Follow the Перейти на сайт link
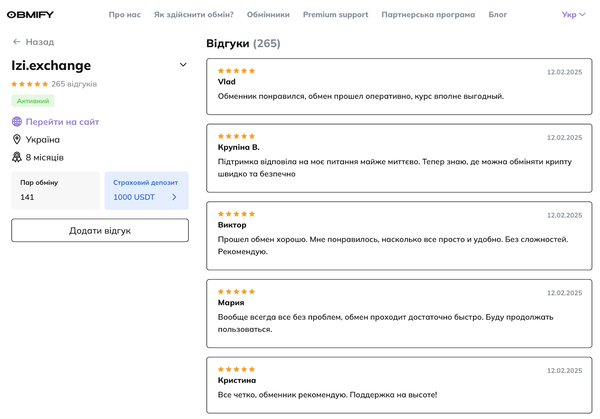Screen dimensions: 600x419 pos(62,122)
